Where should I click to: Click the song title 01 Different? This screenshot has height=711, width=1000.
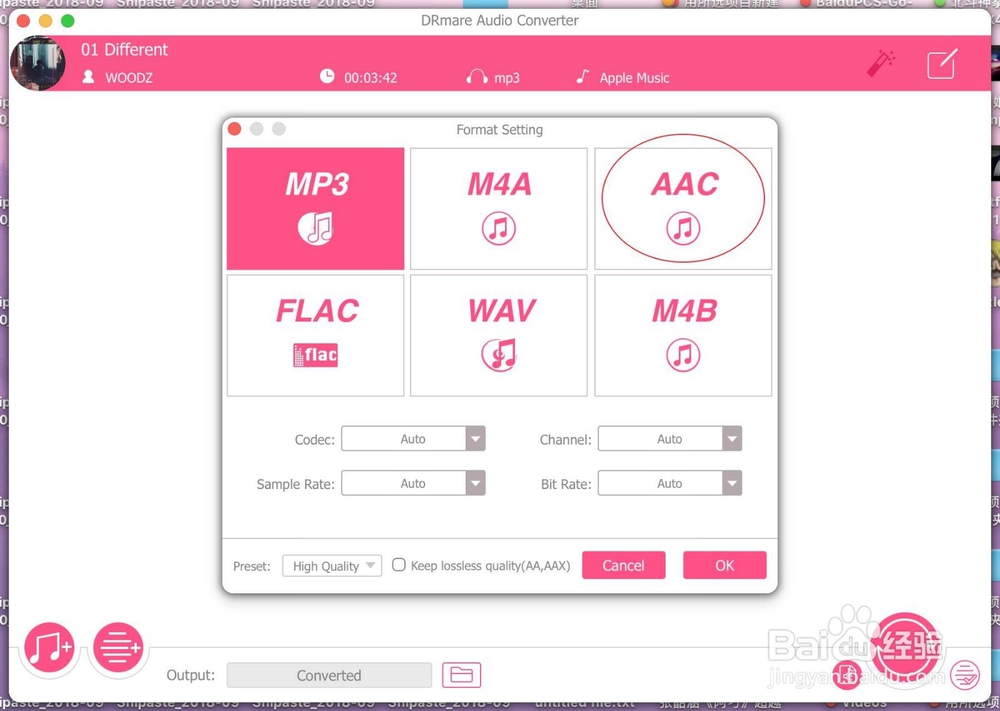click(x=124, y=50)
